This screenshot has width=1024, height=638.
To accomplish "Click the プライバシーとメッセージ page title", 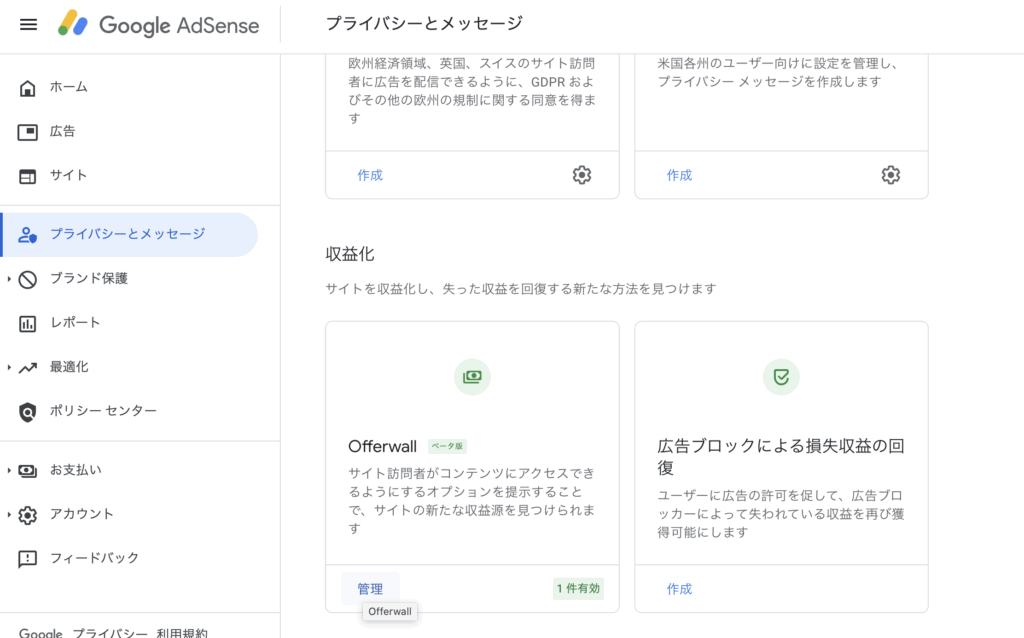I will (x=424, y=24).
